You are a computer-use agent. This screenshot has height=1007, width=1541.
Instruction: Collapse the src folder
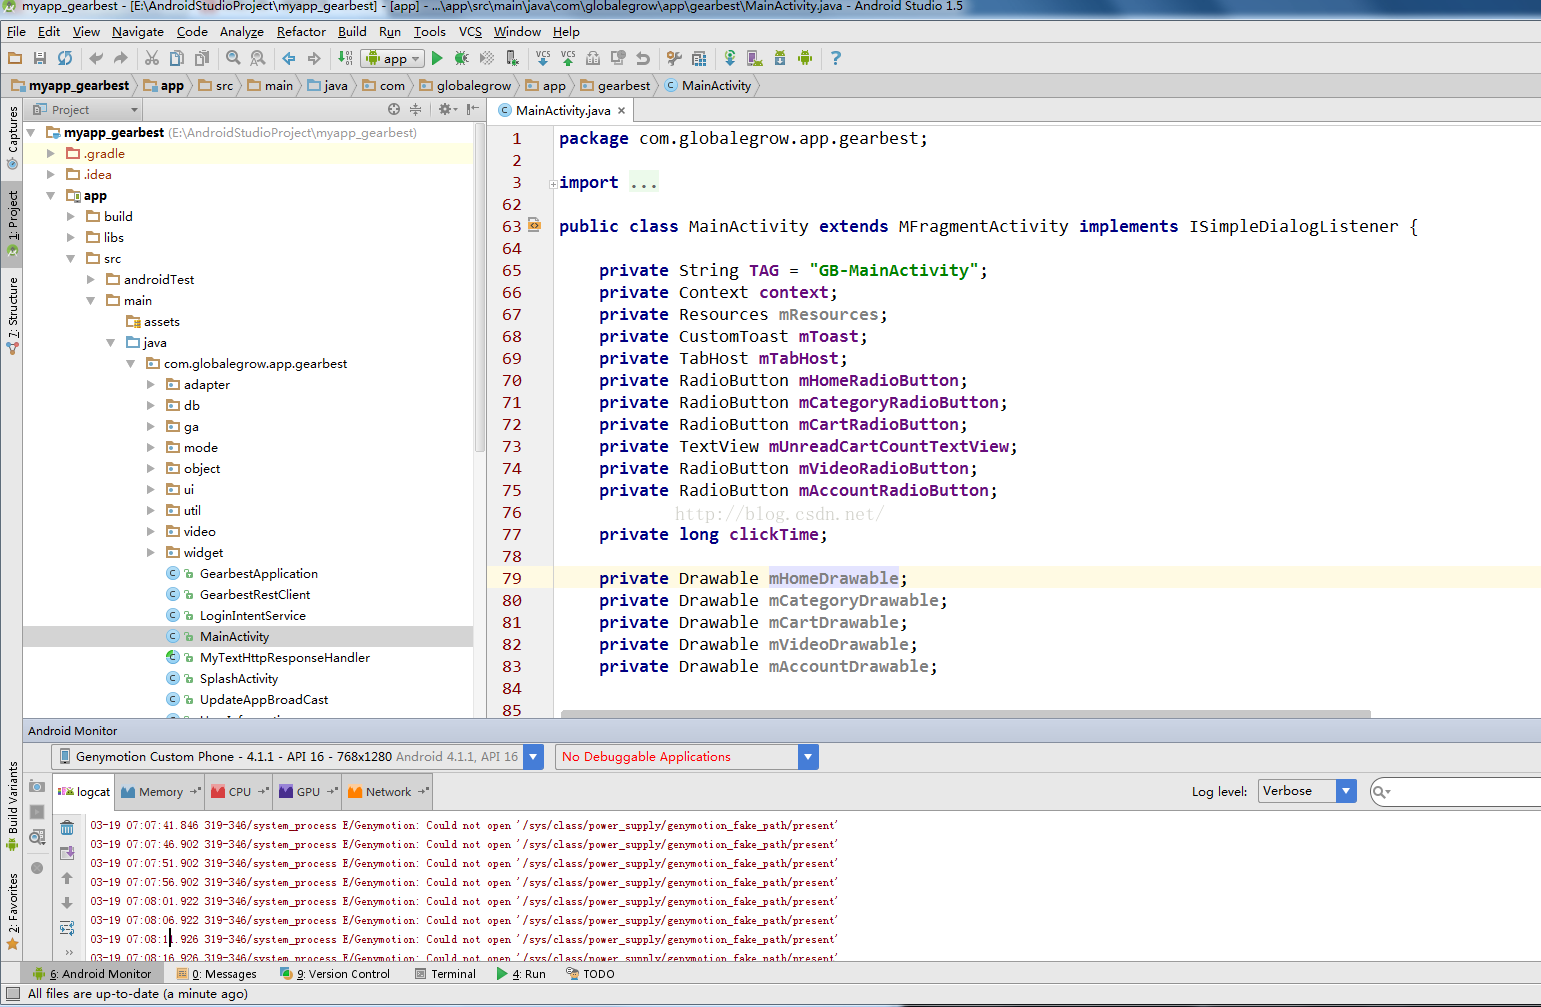pyautogui.click(x=71, y=258)
